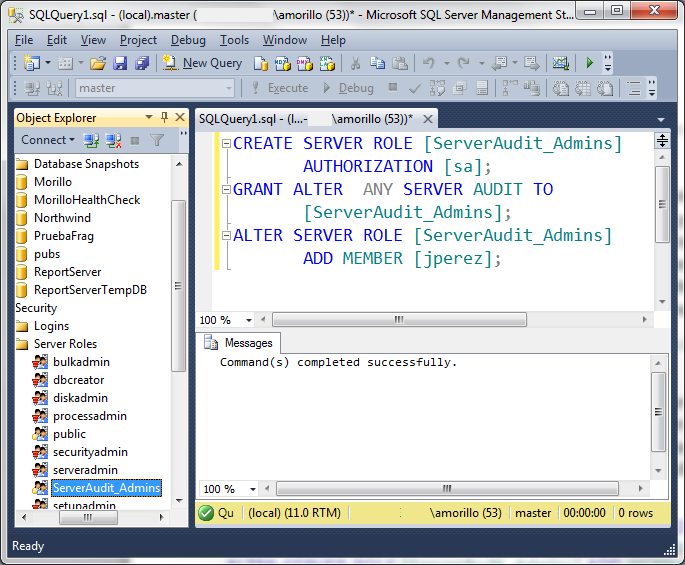
Task: Open the Object Explorer window position dropdown
Action: [x=149, y=117]
